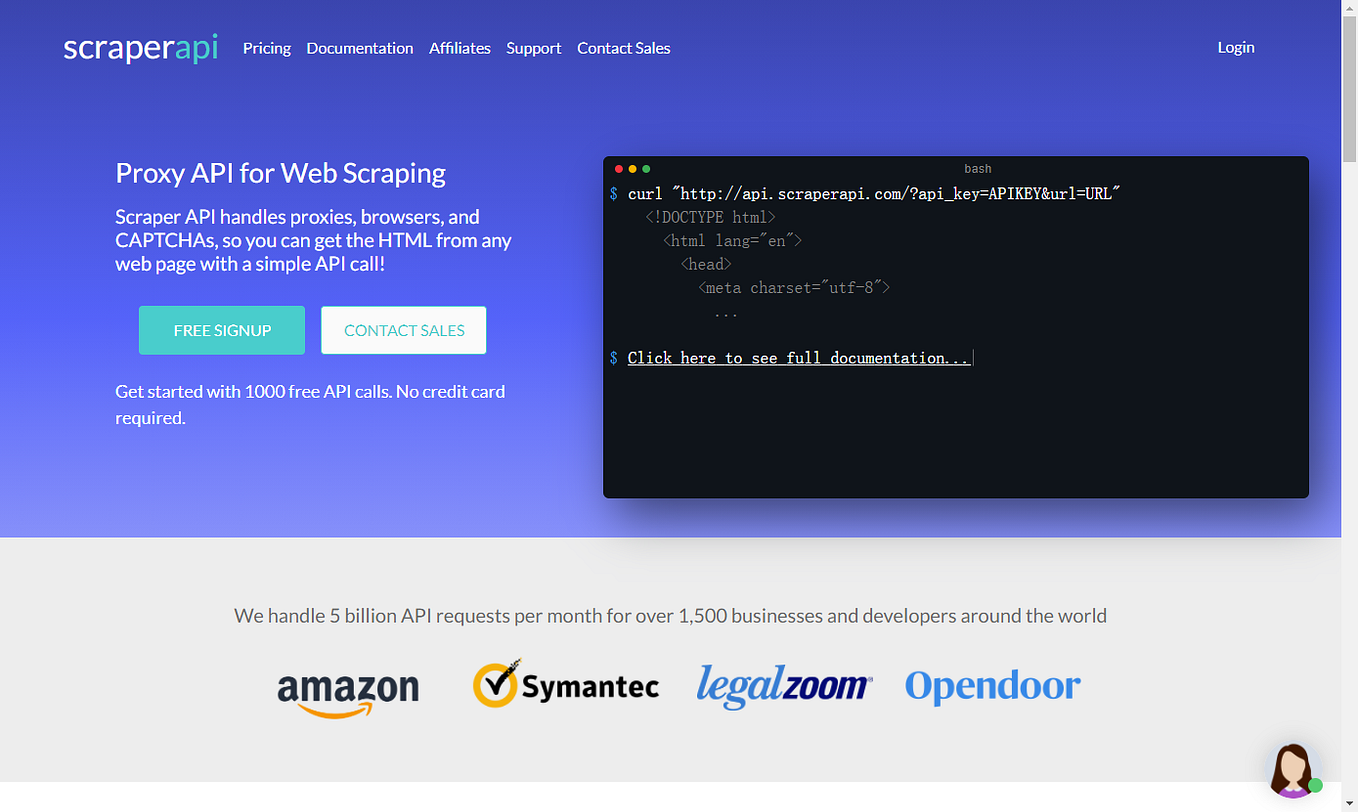Click the LegalZoom company logo

coord(784,686)
